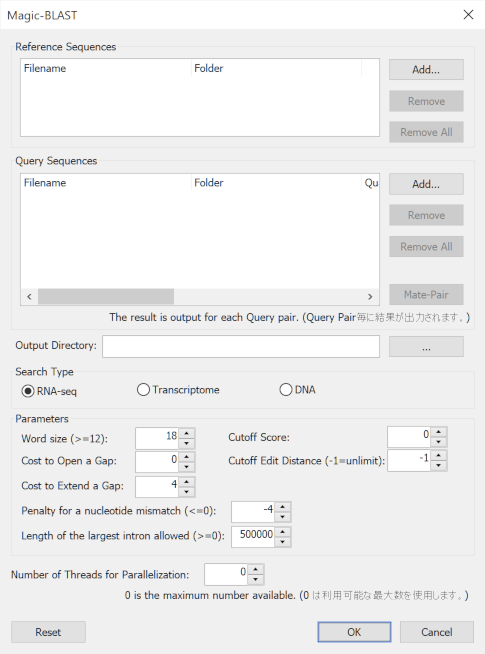Select RNA-seq search type

[x=49, y=391]
